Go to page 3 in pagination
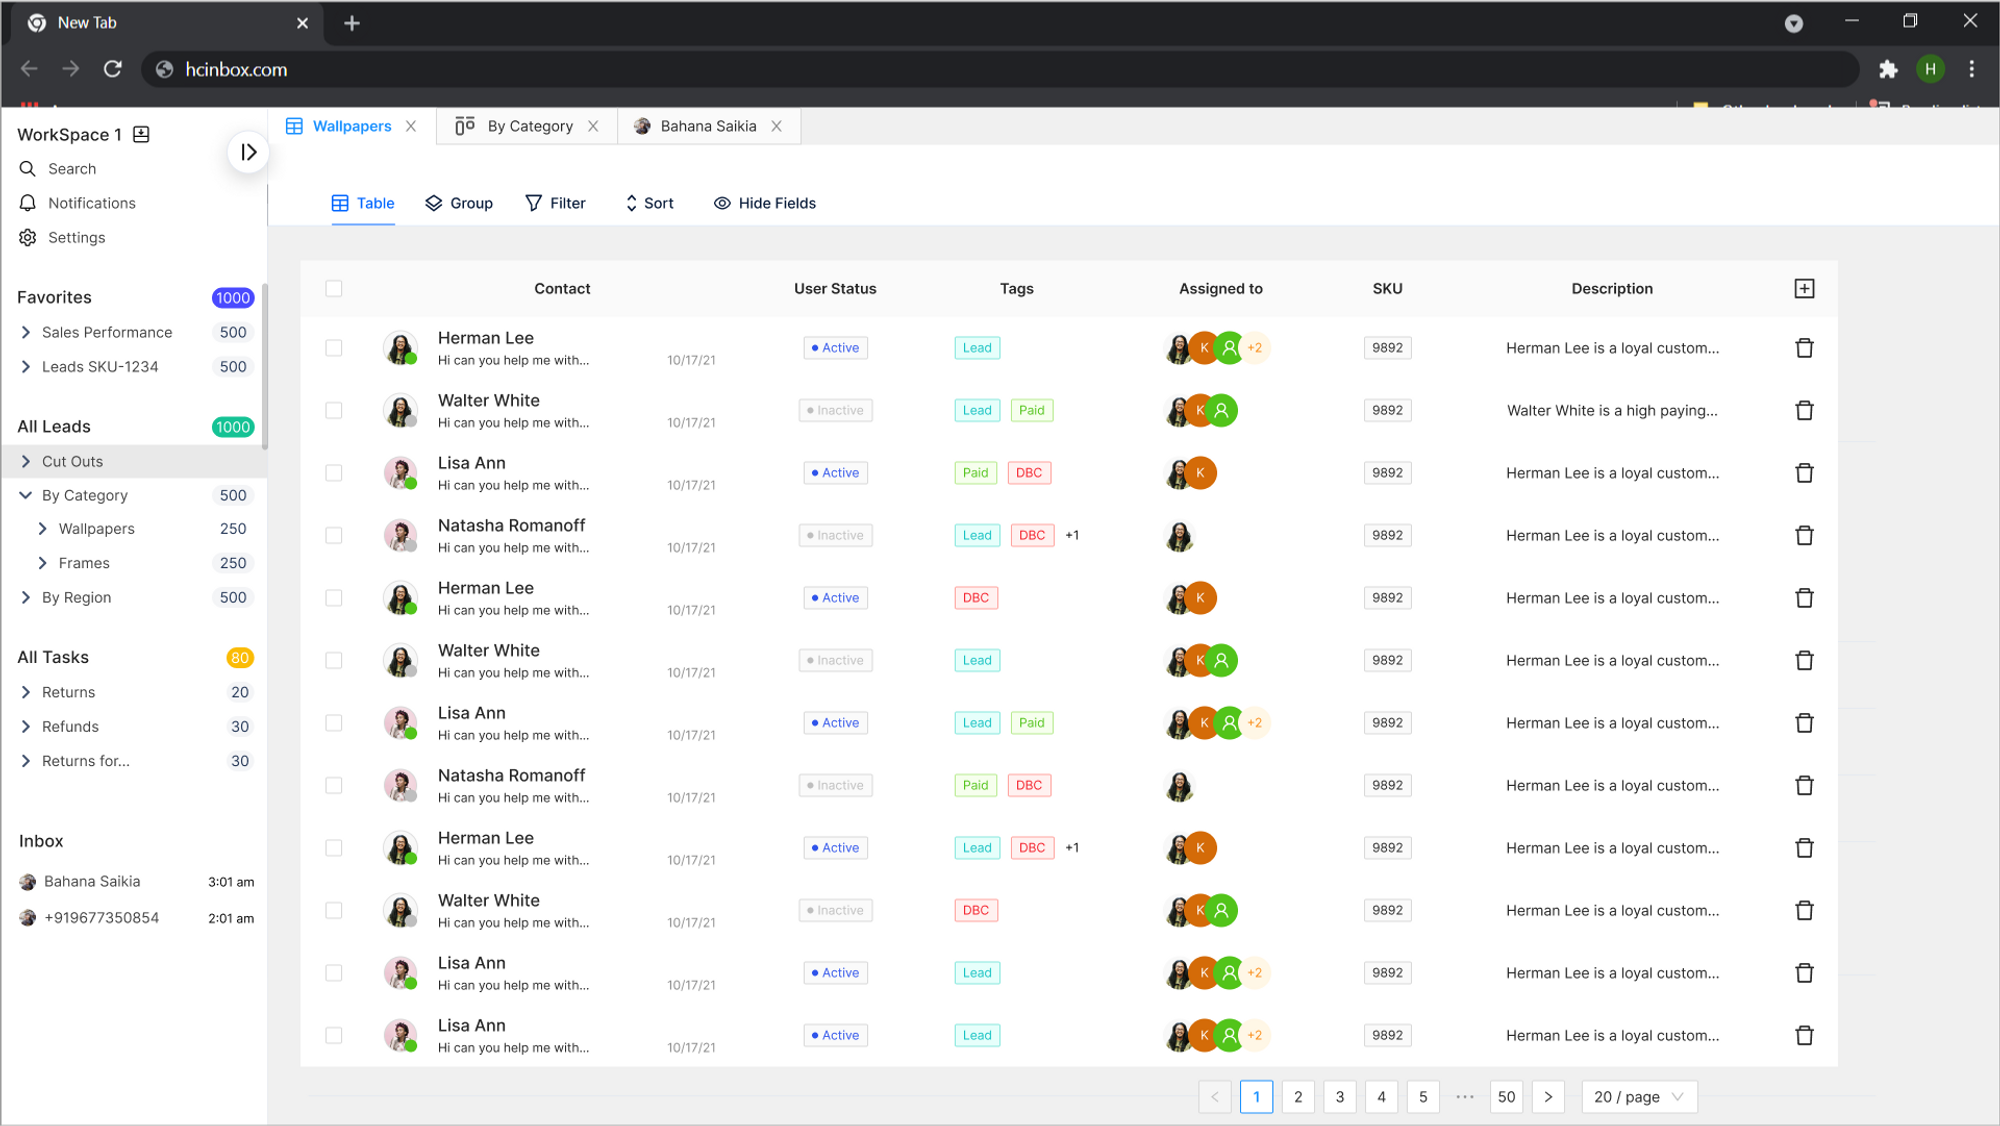The image size is (2000, 1126). tap(1339, 1097)
